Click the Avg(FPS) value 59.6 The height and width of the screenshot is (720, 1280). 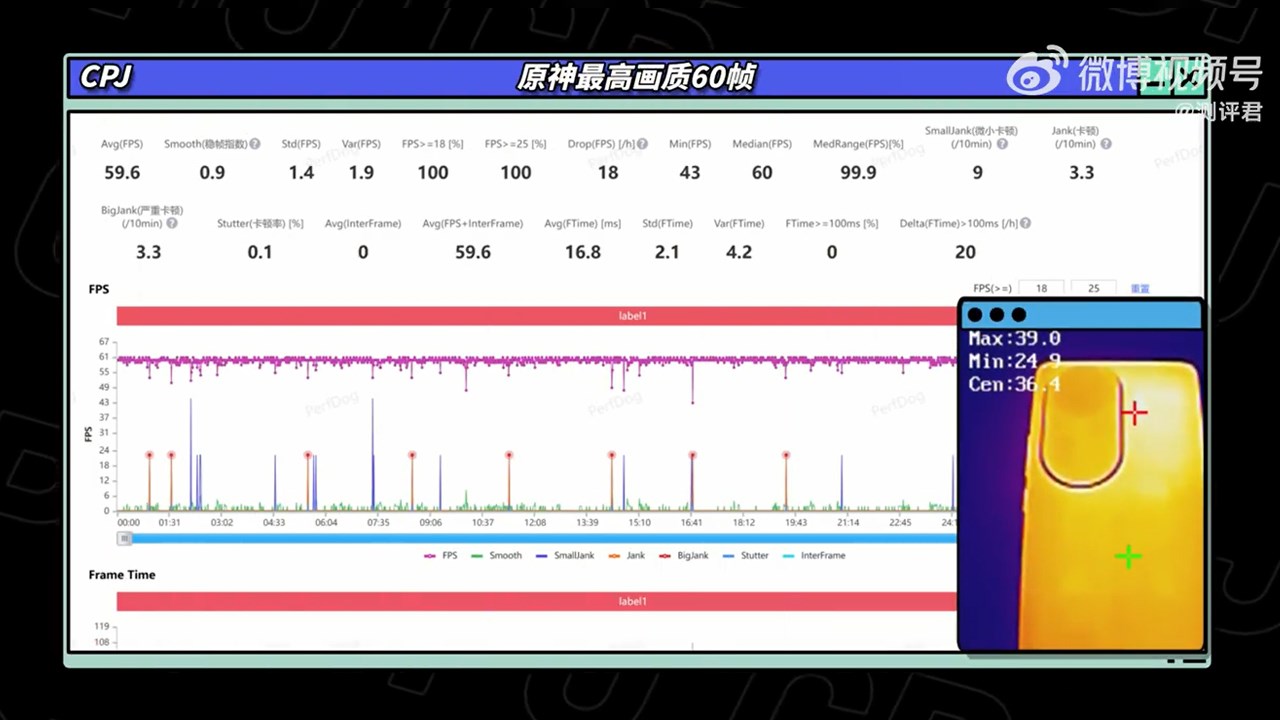click(x=122, y=173)
